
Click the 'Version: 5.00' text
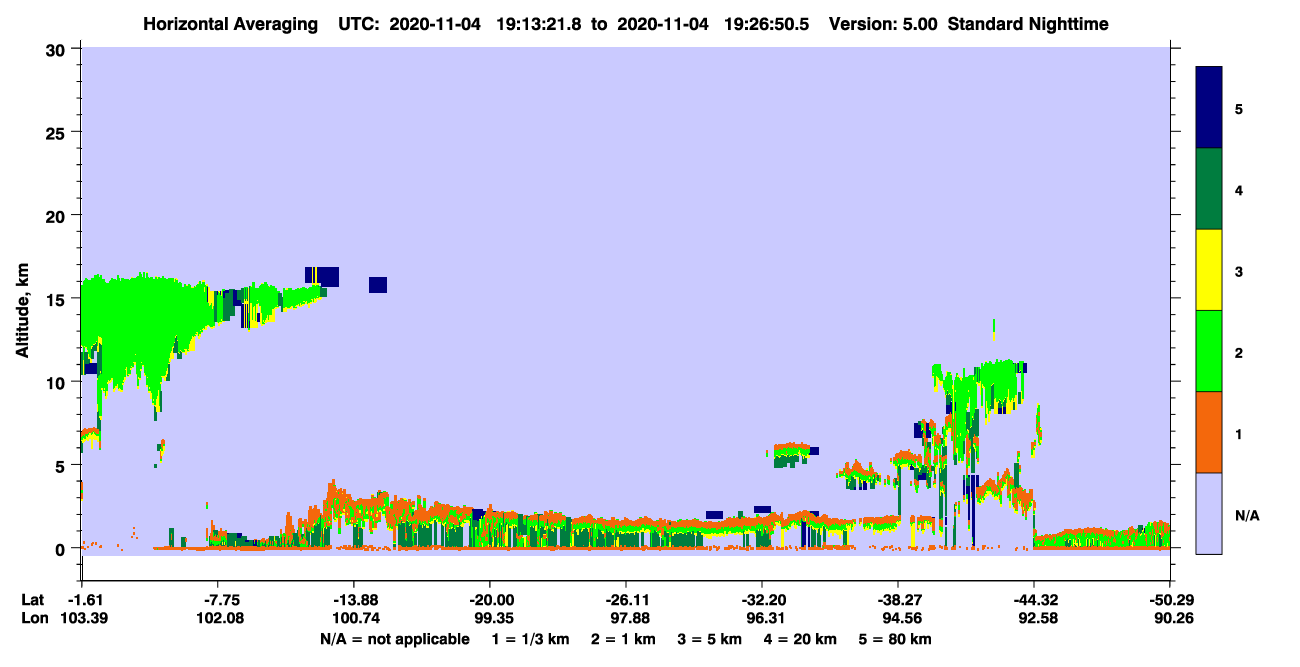(881, 23)
